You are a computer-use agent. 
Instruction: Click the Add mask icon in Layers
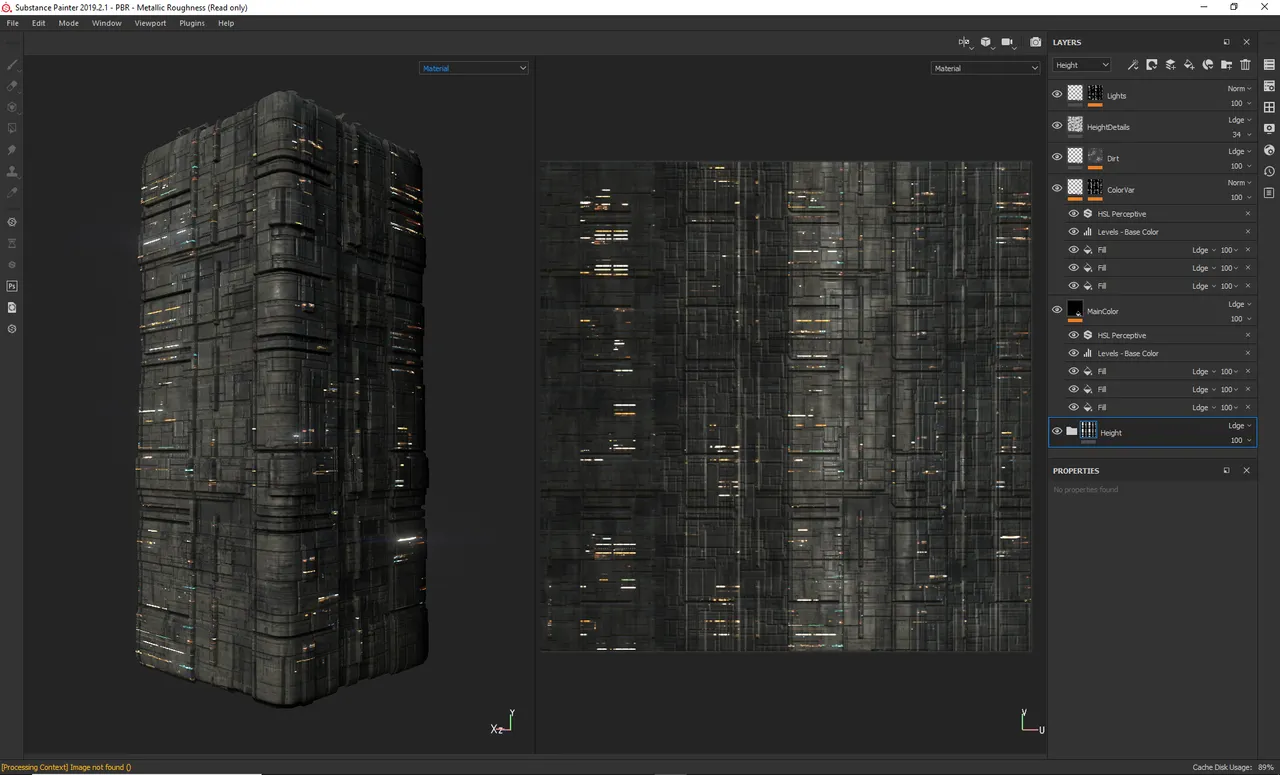click(x=1151, y=65)
